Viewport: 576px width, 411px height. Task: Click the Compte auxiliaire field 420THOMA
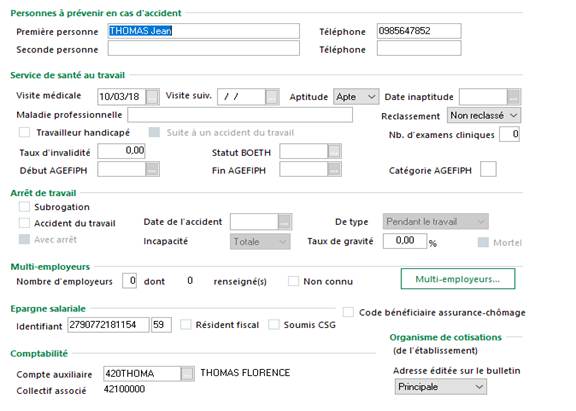point(142,374)
